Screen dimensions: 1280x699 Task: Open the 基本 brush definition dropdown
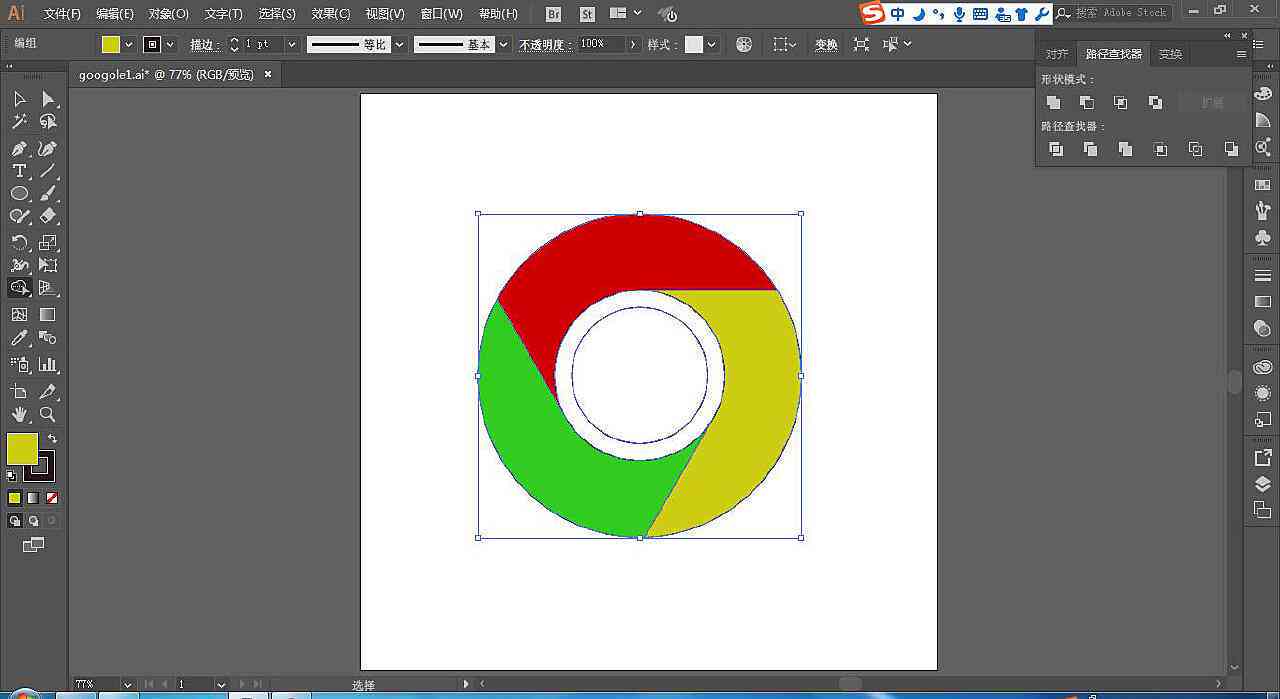click(503, 44)
